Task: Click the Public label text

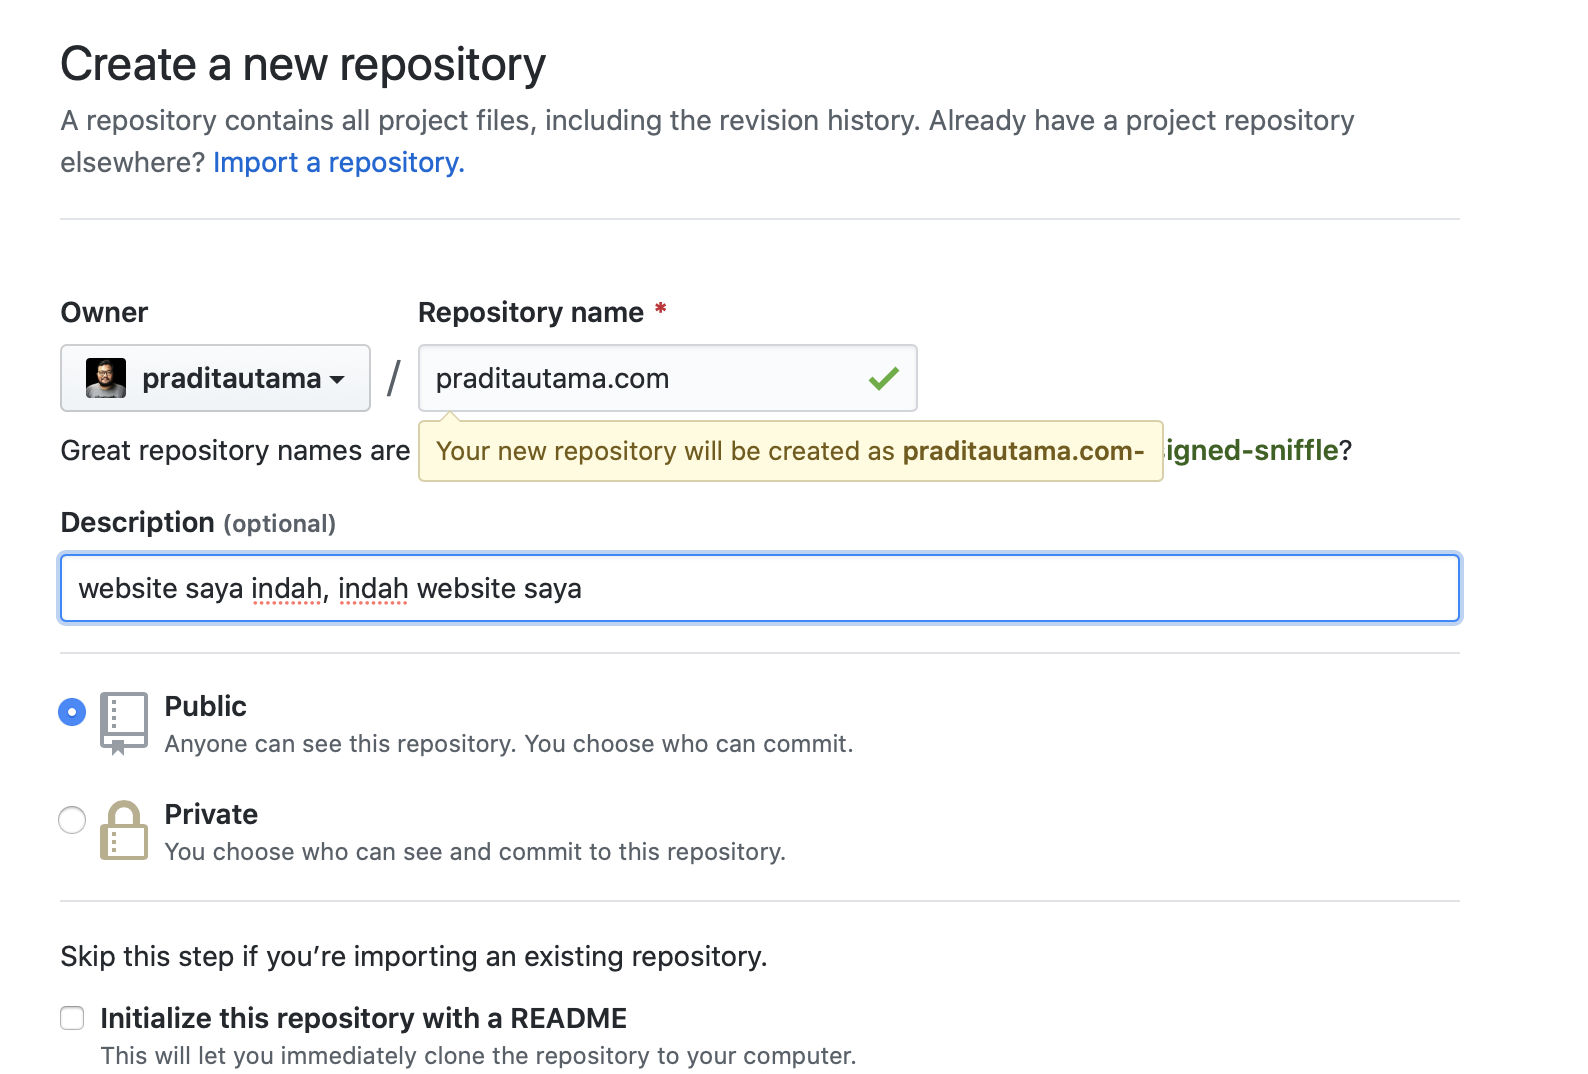Action: (x=205, y=706)
